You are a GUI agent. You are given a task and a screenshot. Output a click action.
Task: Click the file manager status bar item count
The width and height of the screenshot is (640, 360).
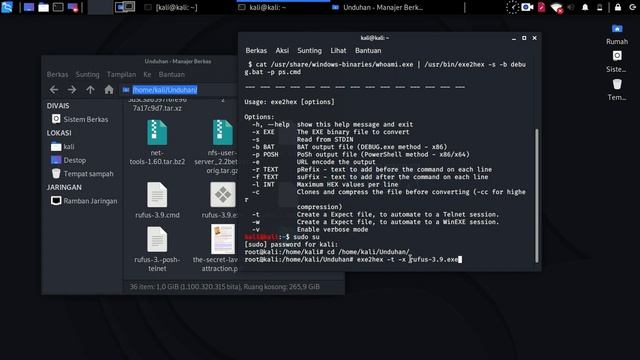pos(224,287)
